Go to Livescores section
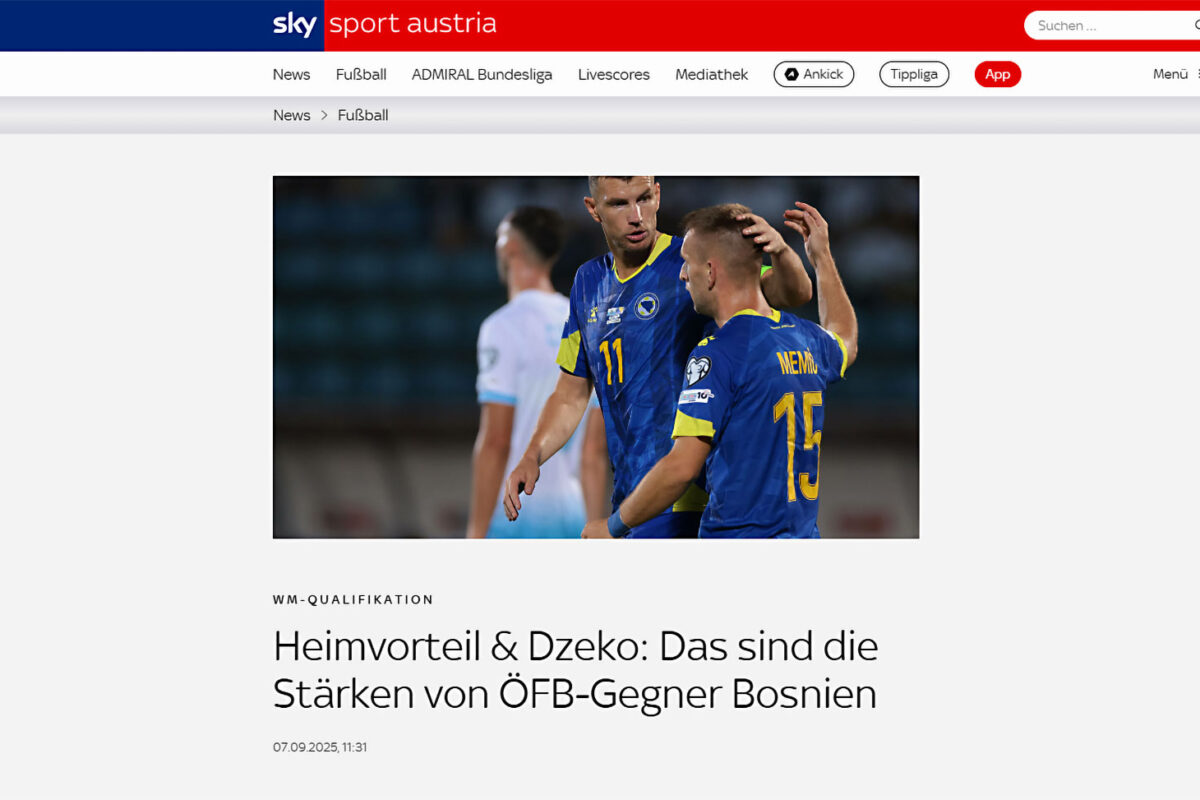The height and width of the screenshot is (800, 1200). [x=614, y=74]
